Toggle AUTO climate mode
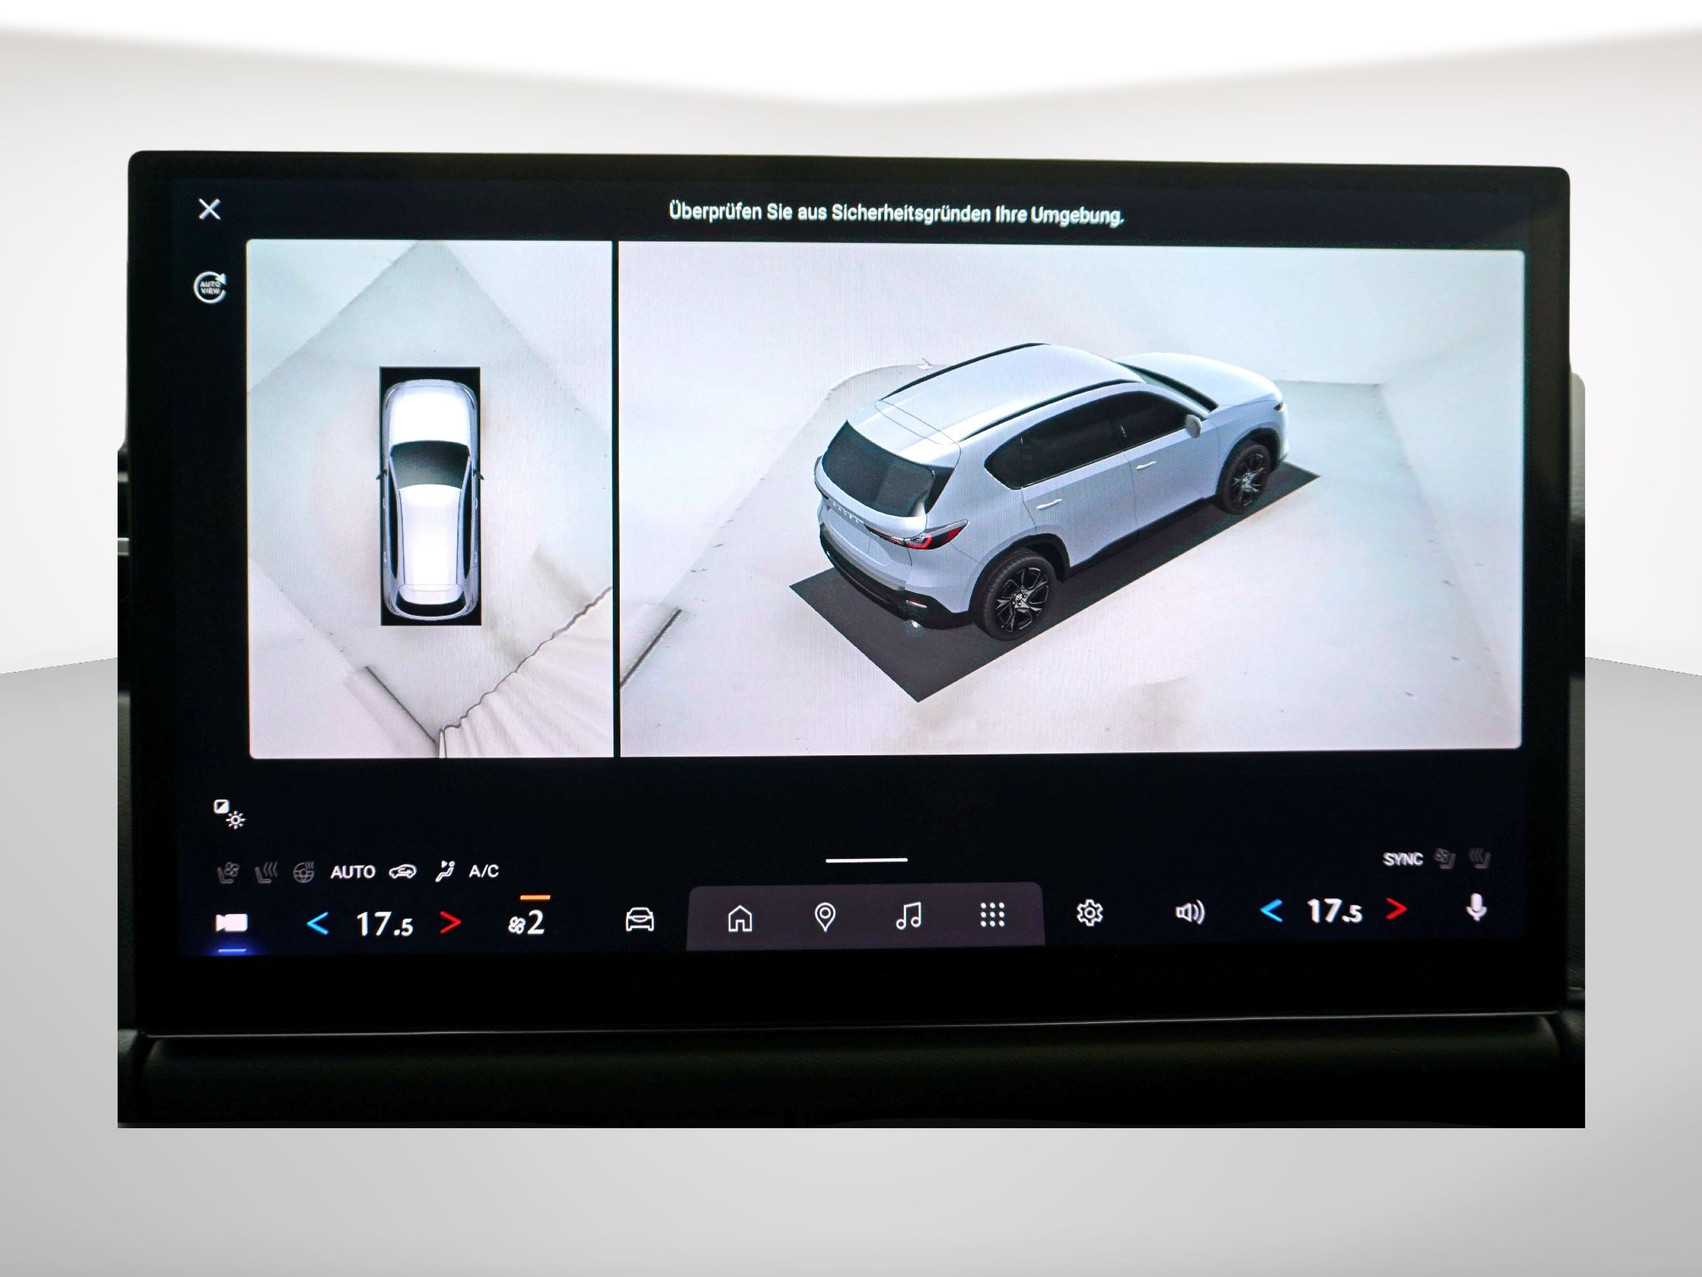Screen dimensions: 1702x1277 pos(353,872)
